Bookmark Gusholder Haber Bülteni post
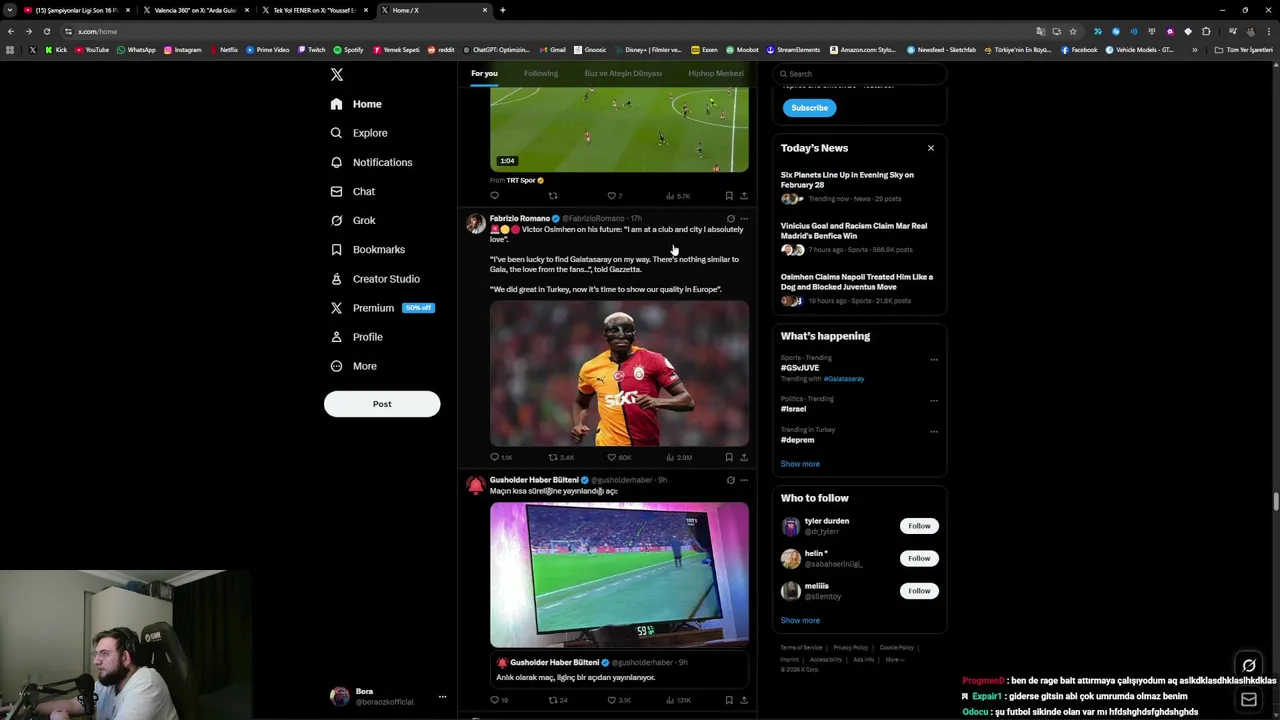Screen dimensions: 1280x720 729,700
